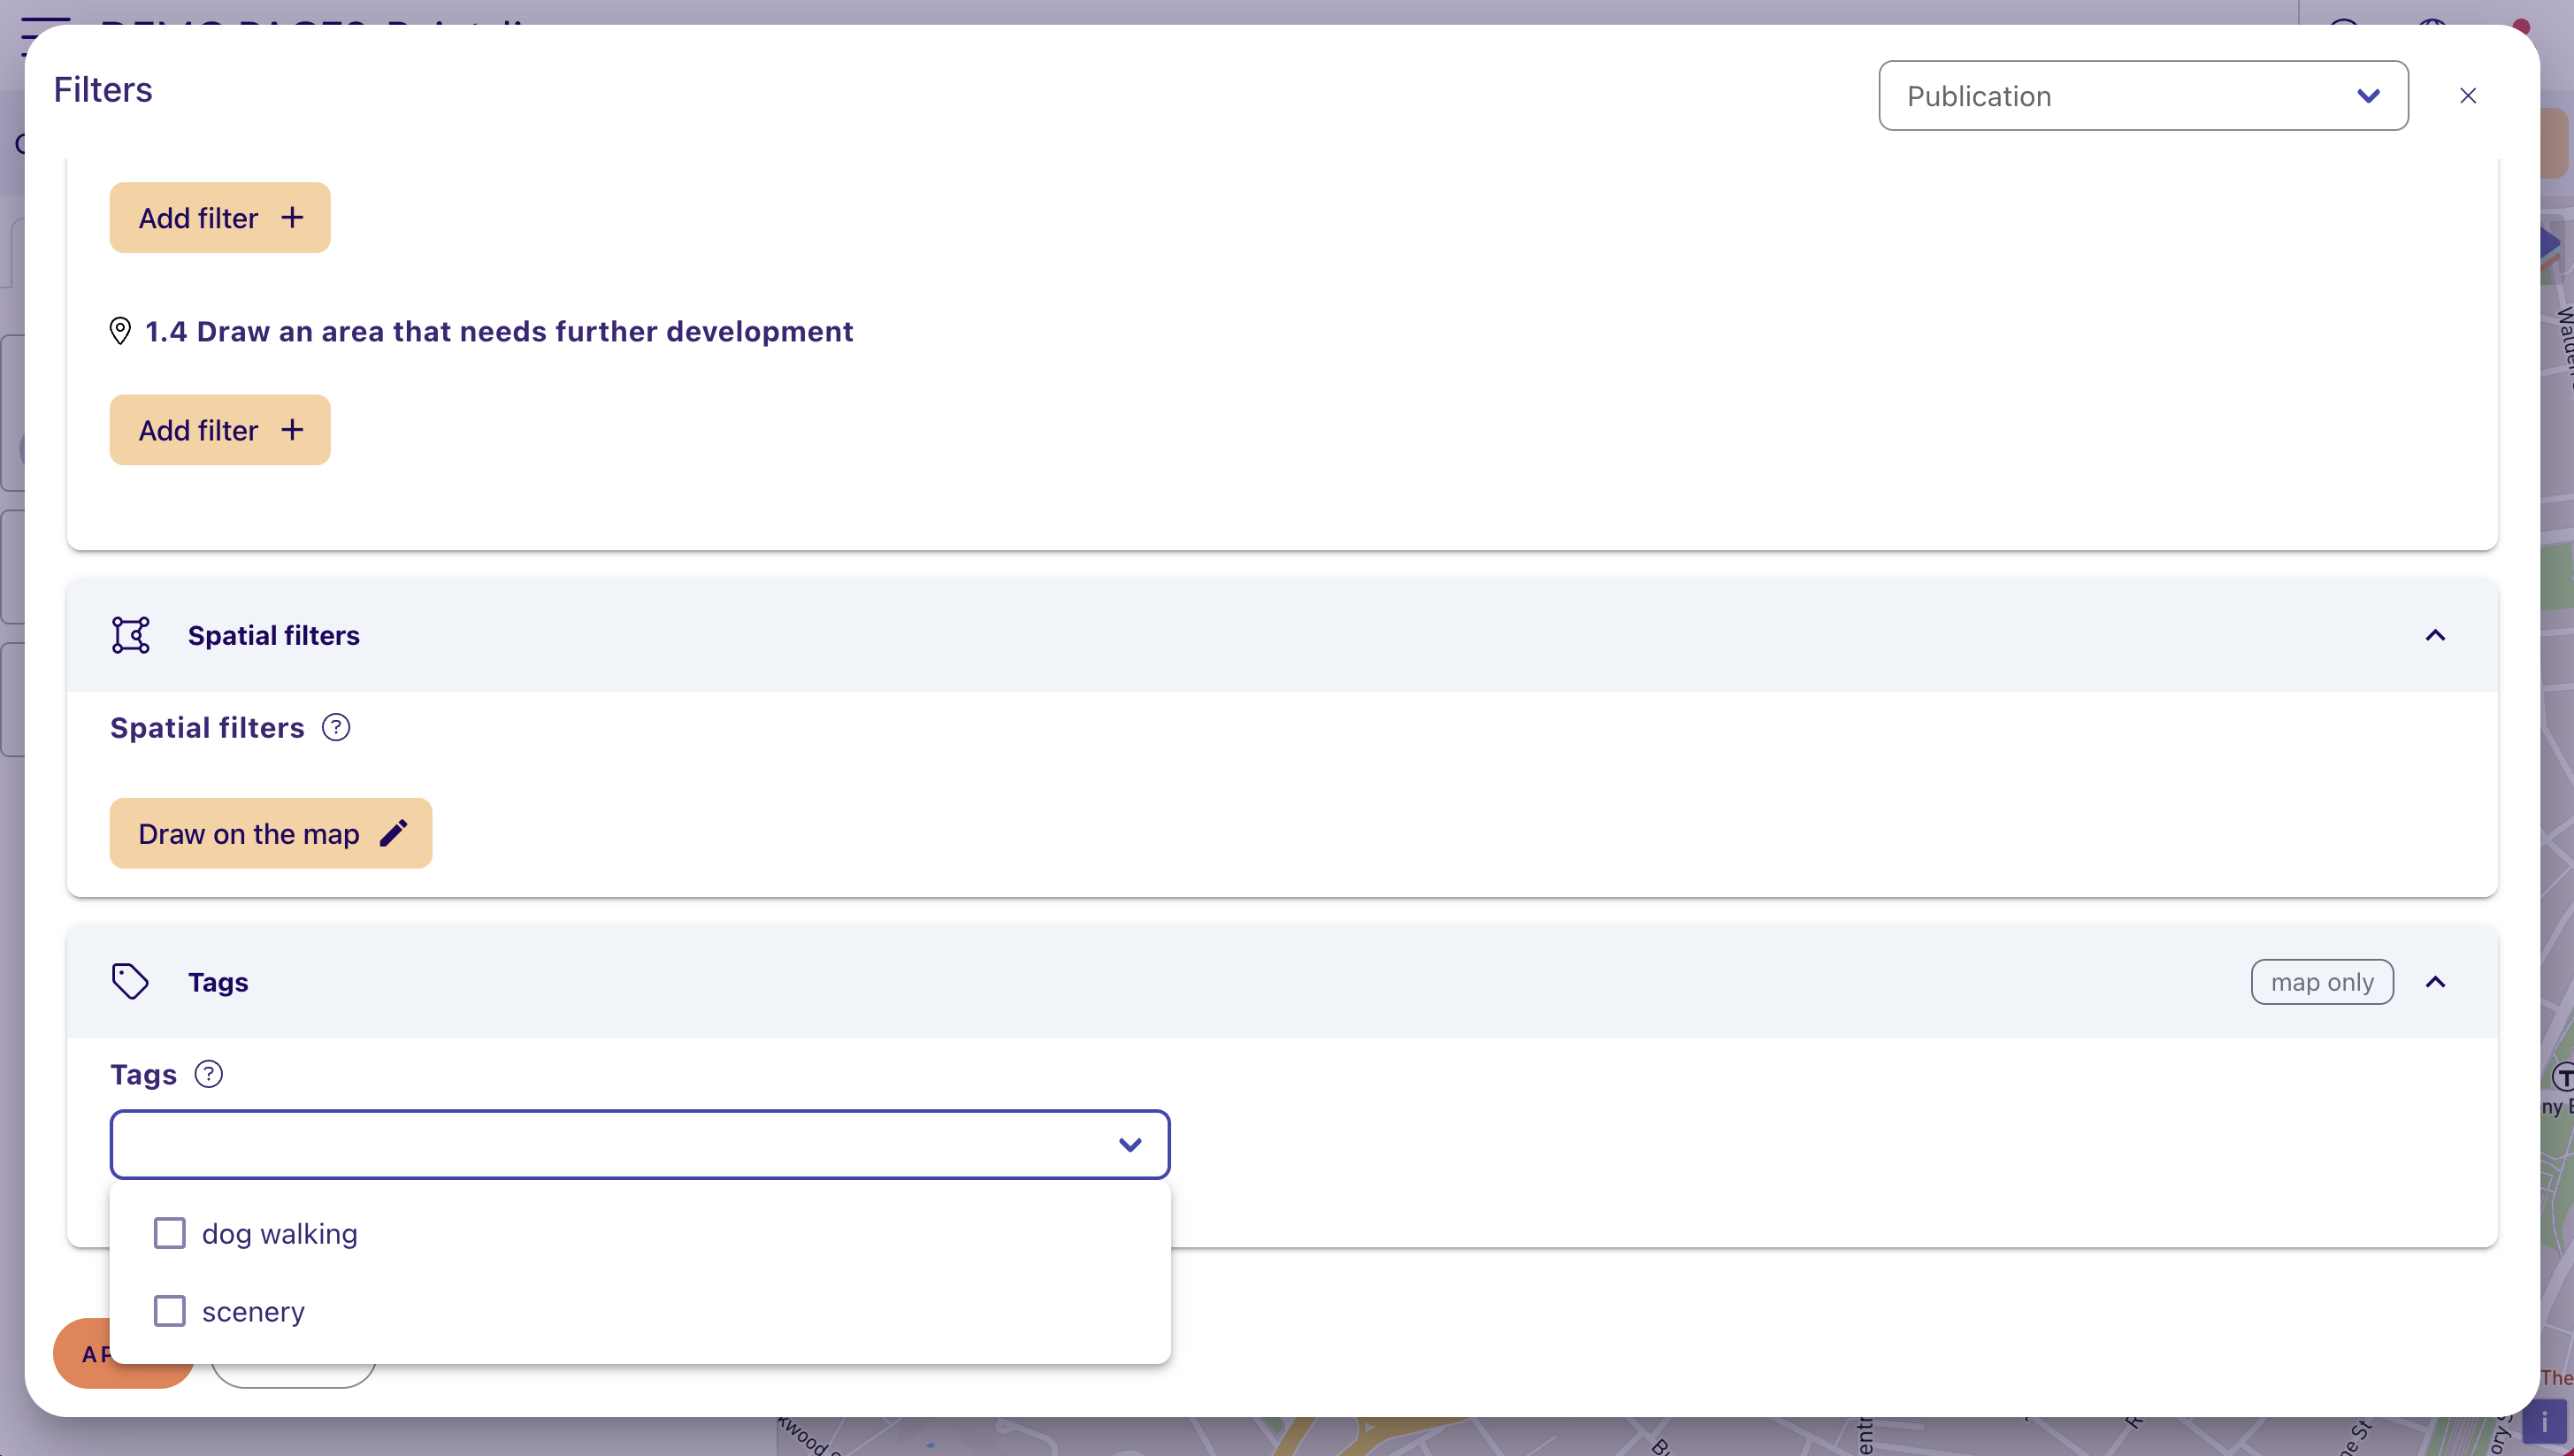Click the Tags header label
2574x1456 pixels.
click(x=218, y=982)
